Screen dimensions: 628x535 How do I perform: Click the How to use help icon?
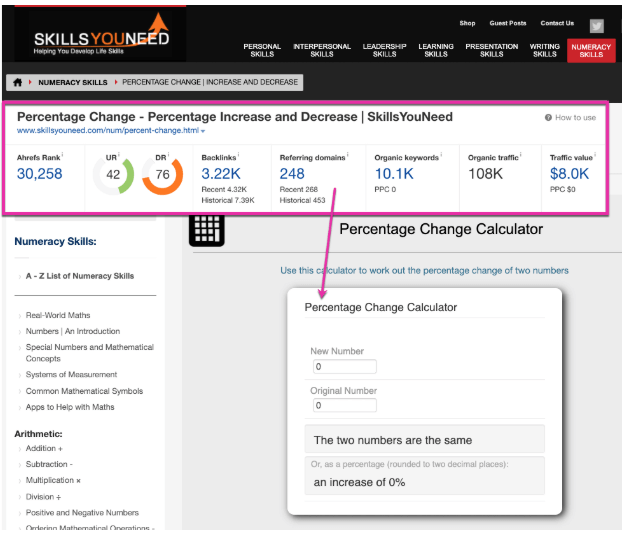[548, 118]
